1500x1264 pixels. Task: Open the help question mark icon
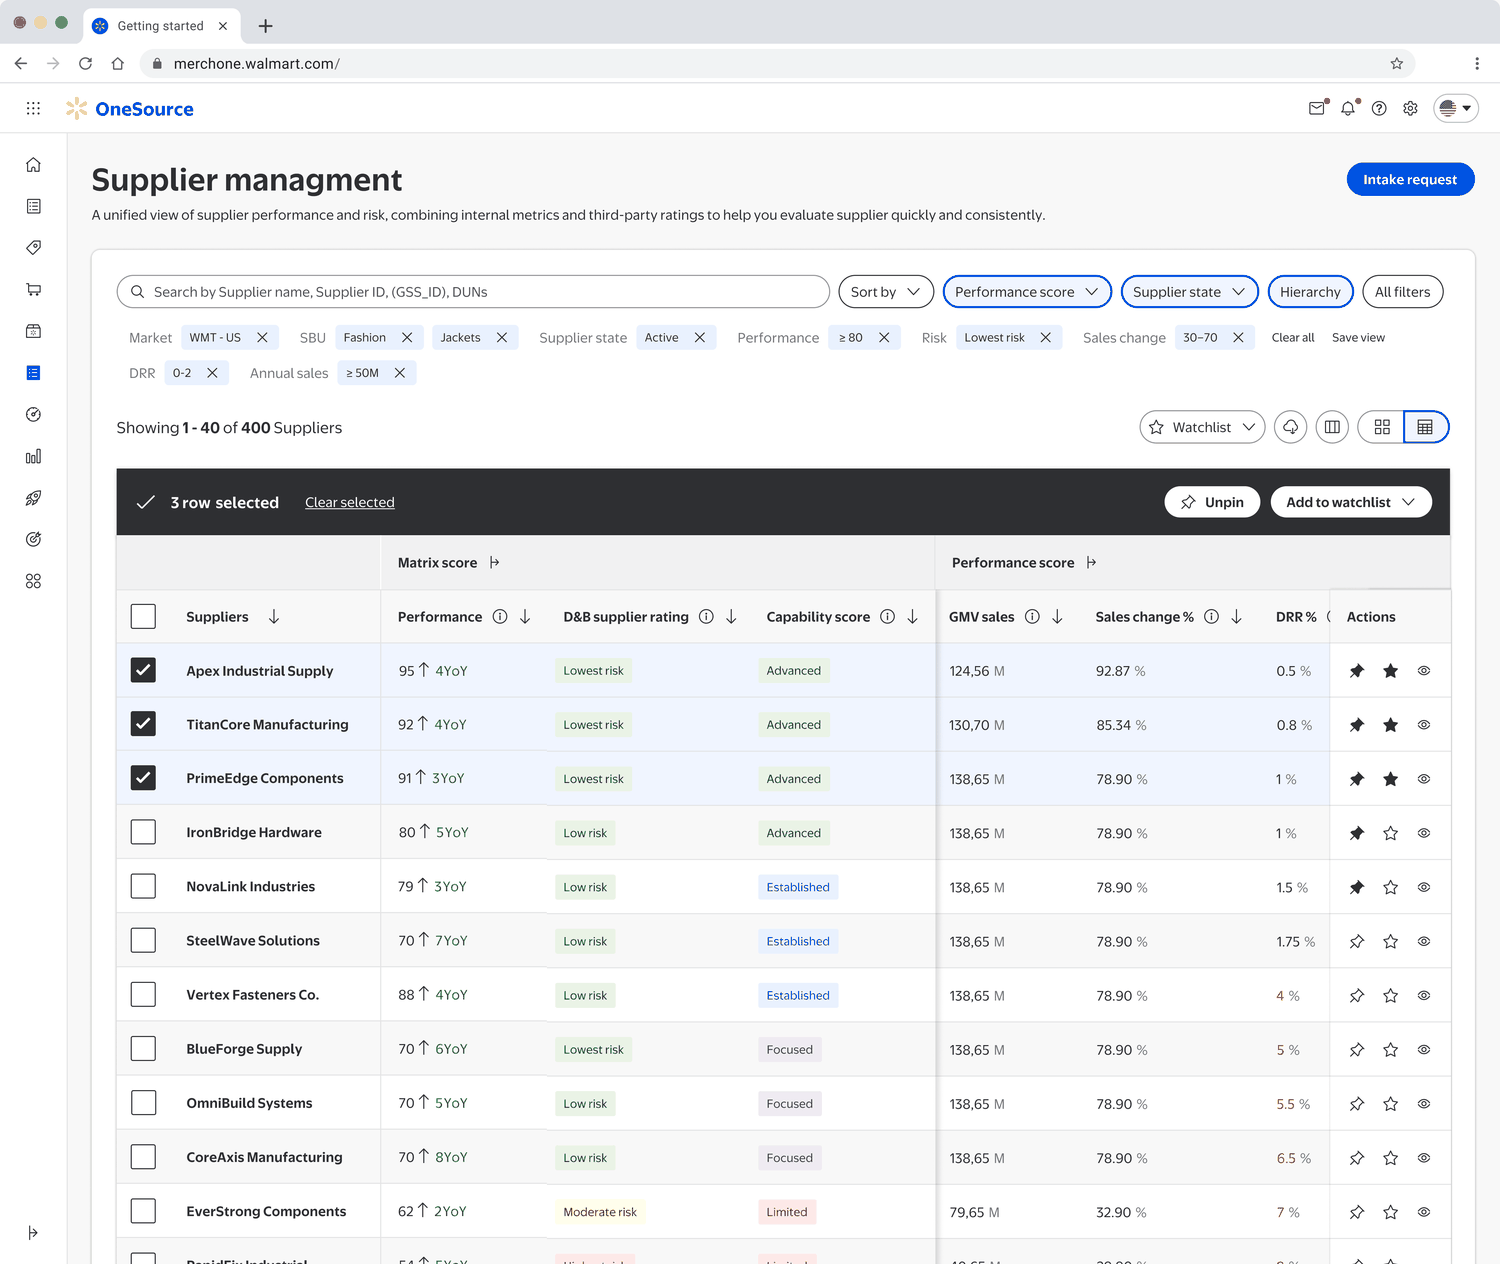[1379, 108]
